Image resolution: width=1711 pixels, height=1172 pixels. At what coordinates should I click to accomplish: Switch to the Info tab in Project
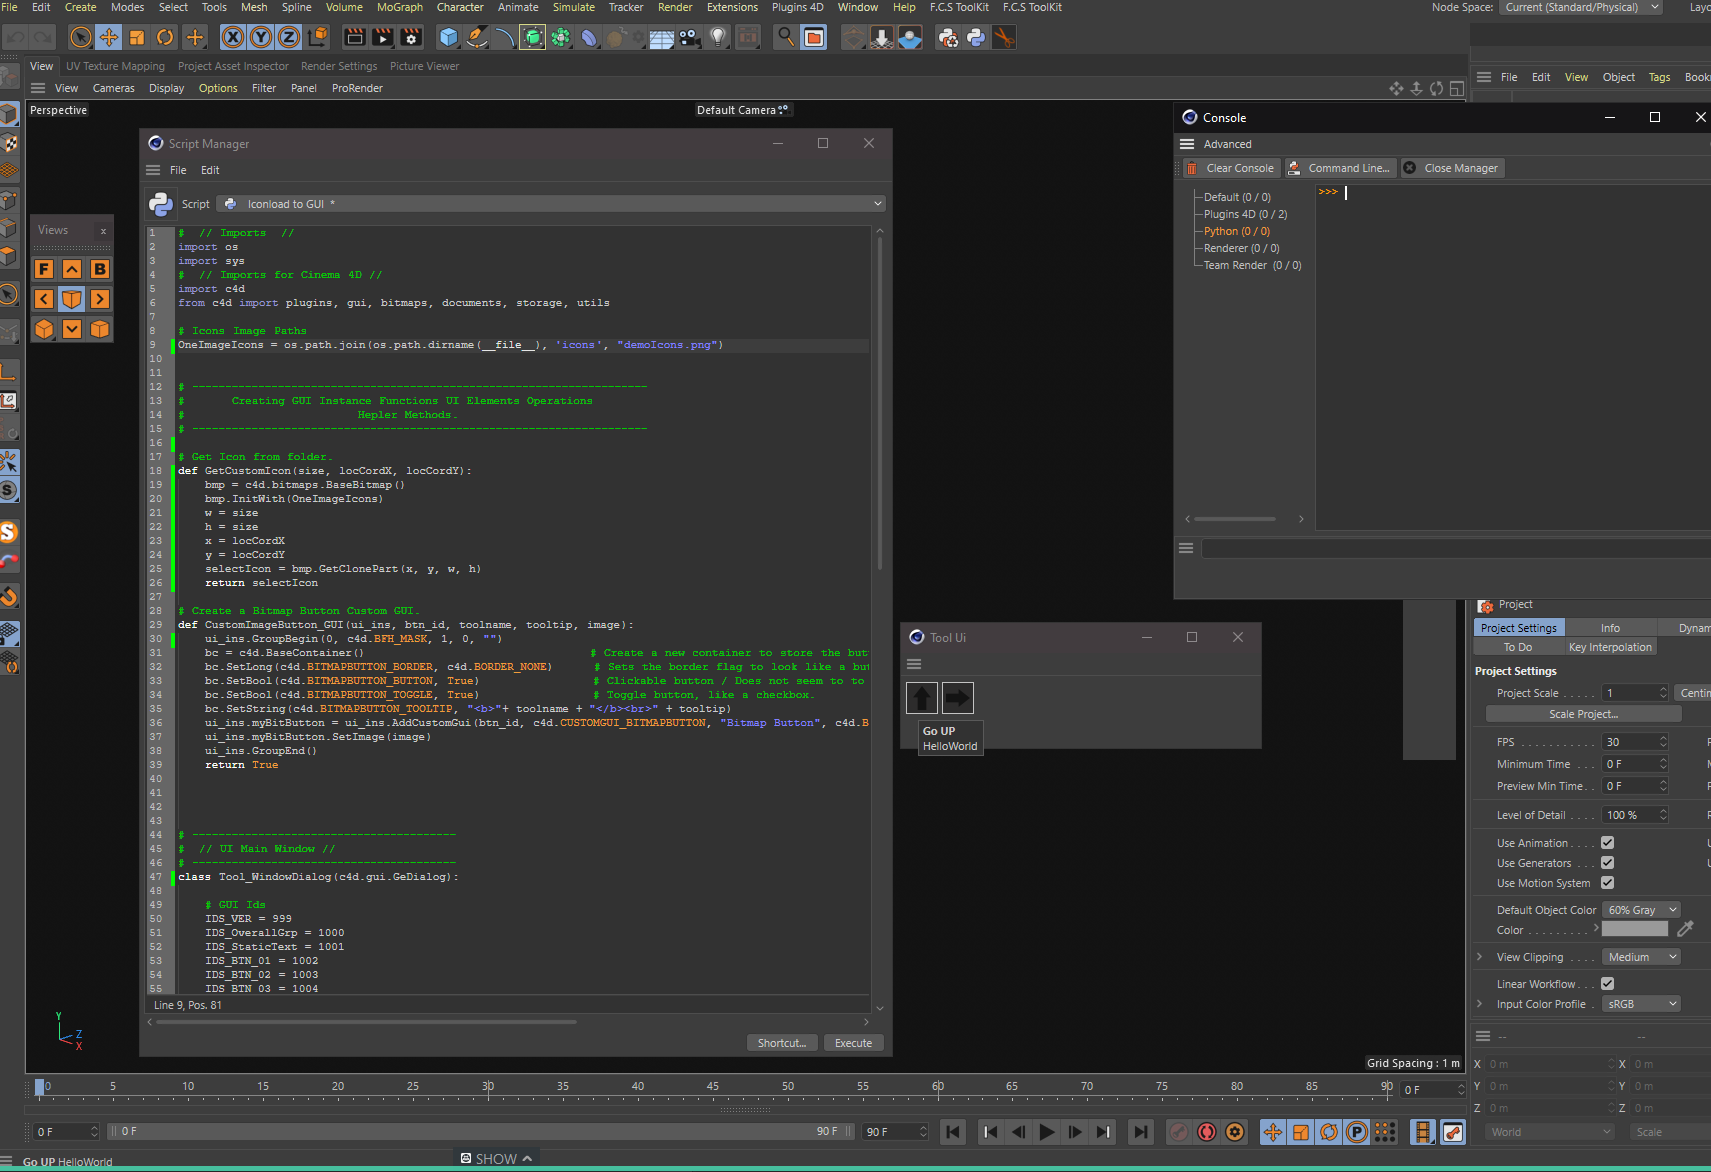(x=1610, y=628)
